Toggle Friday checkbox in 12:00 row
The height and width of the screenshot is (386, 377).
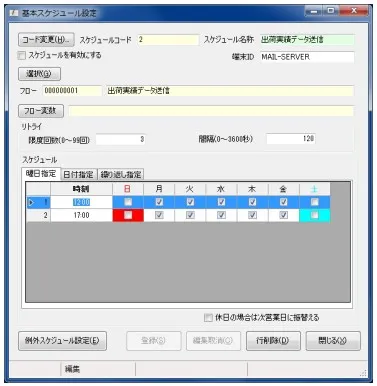coord(284,202)
